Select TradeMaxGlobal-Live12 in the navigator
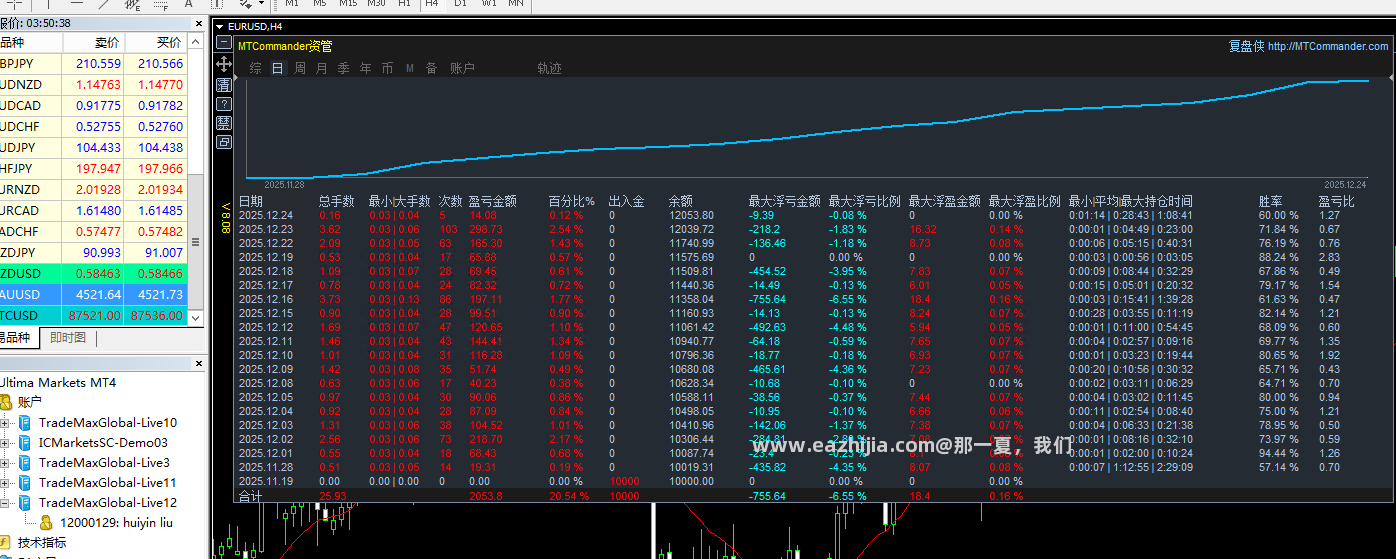1396x559 pixels. click(108, 503)
